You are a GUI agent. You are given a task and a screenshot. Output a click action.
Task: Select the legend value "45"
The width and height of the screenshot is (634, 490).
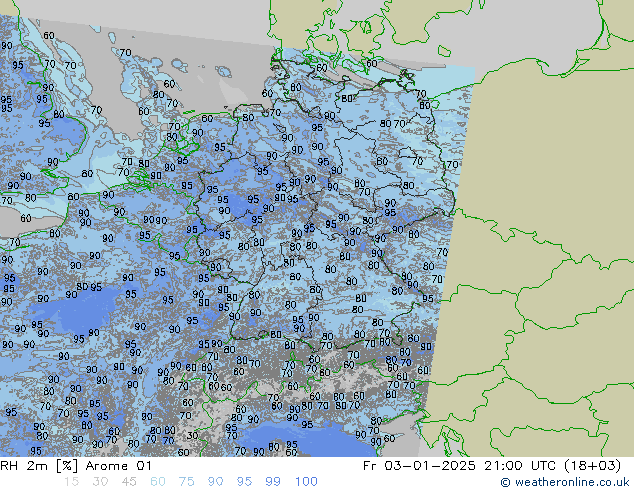(x=129, y=482)
